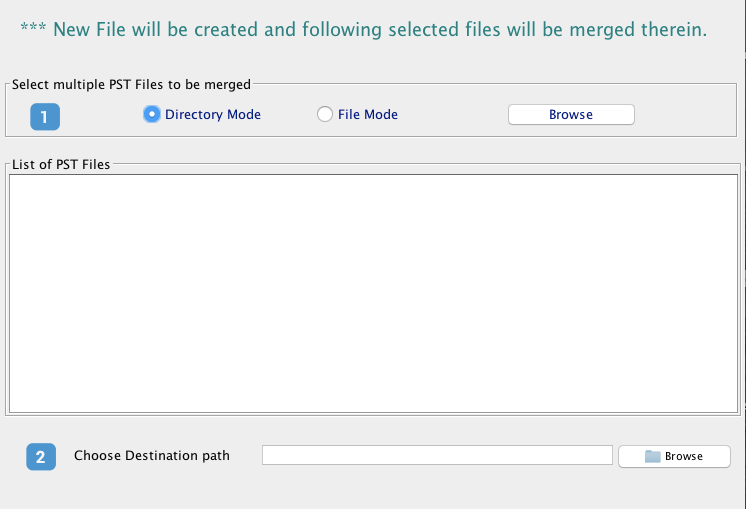Click the word Browse on the destination button
746x509 pixels.
684,456
